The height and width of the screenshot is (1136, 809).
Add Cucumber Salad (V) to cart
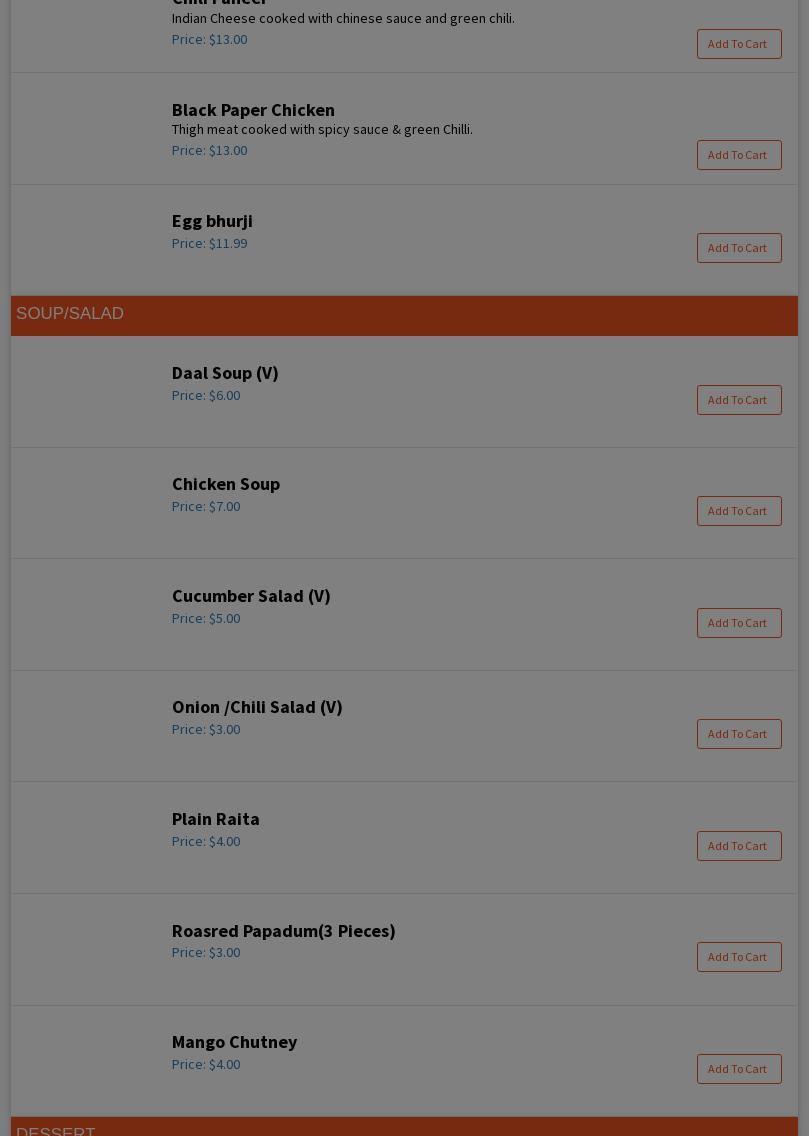[x=738, y=623]
